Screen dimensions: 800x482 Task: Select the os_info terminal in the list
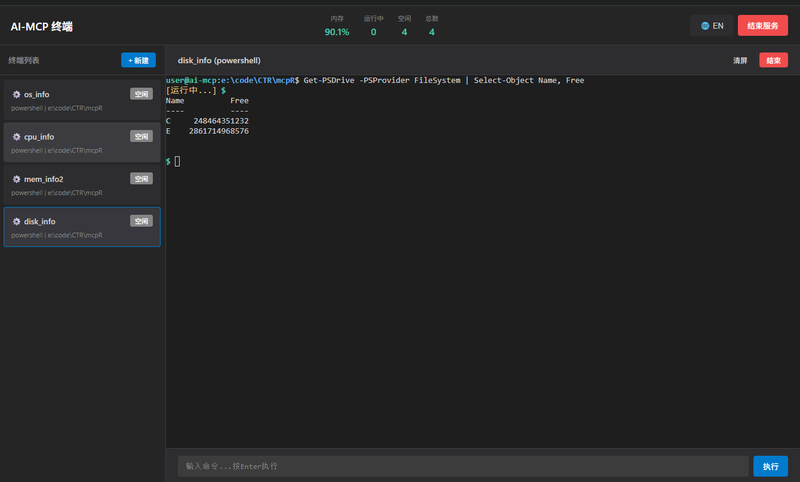click(x=70, y=101)
